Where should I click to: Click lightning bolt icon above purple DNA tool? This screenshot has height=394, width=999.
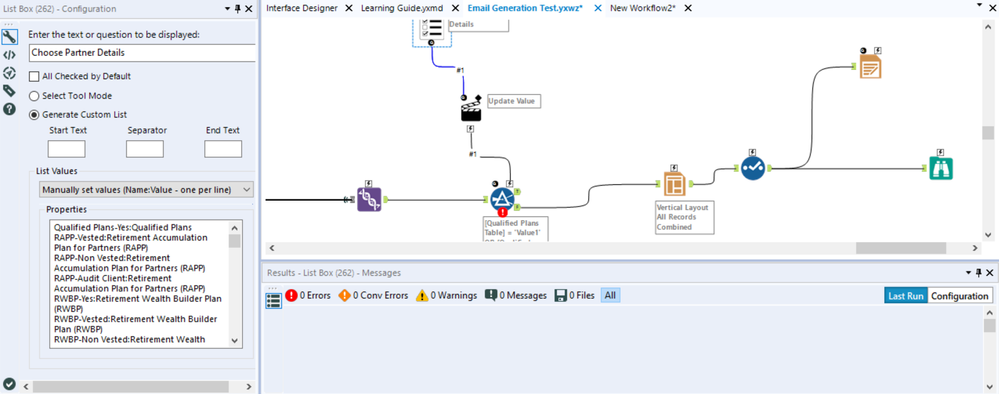(x=368, y=183)
